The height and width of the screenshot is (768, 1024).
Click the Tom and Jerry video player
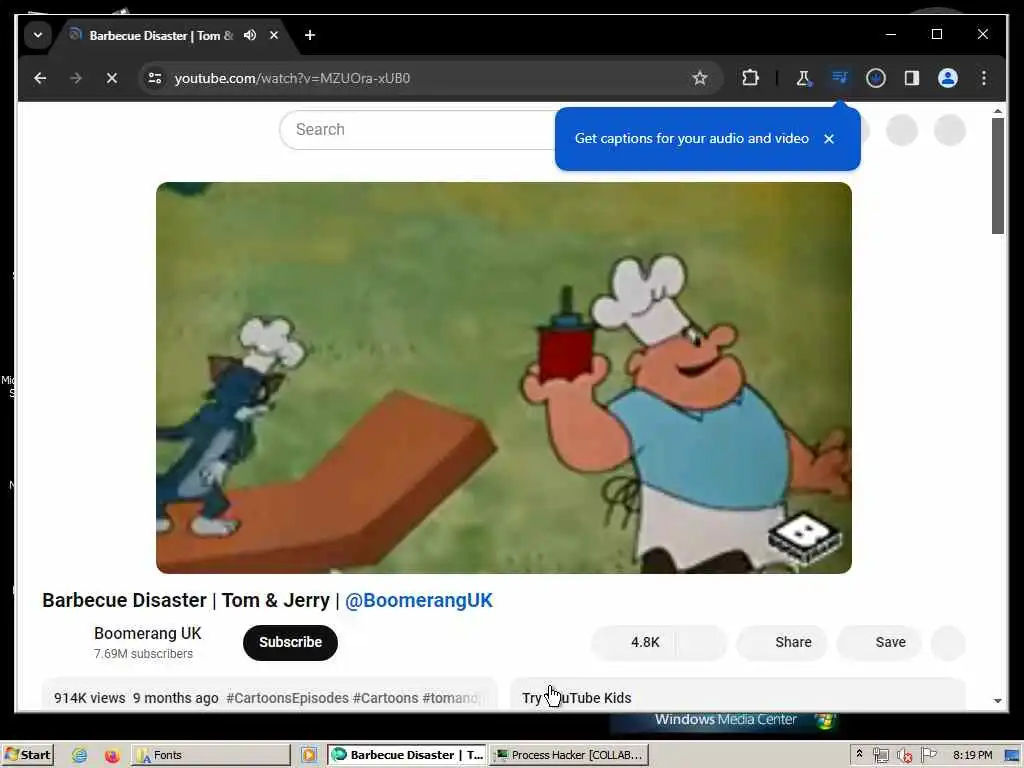click(x=504, y=377)
